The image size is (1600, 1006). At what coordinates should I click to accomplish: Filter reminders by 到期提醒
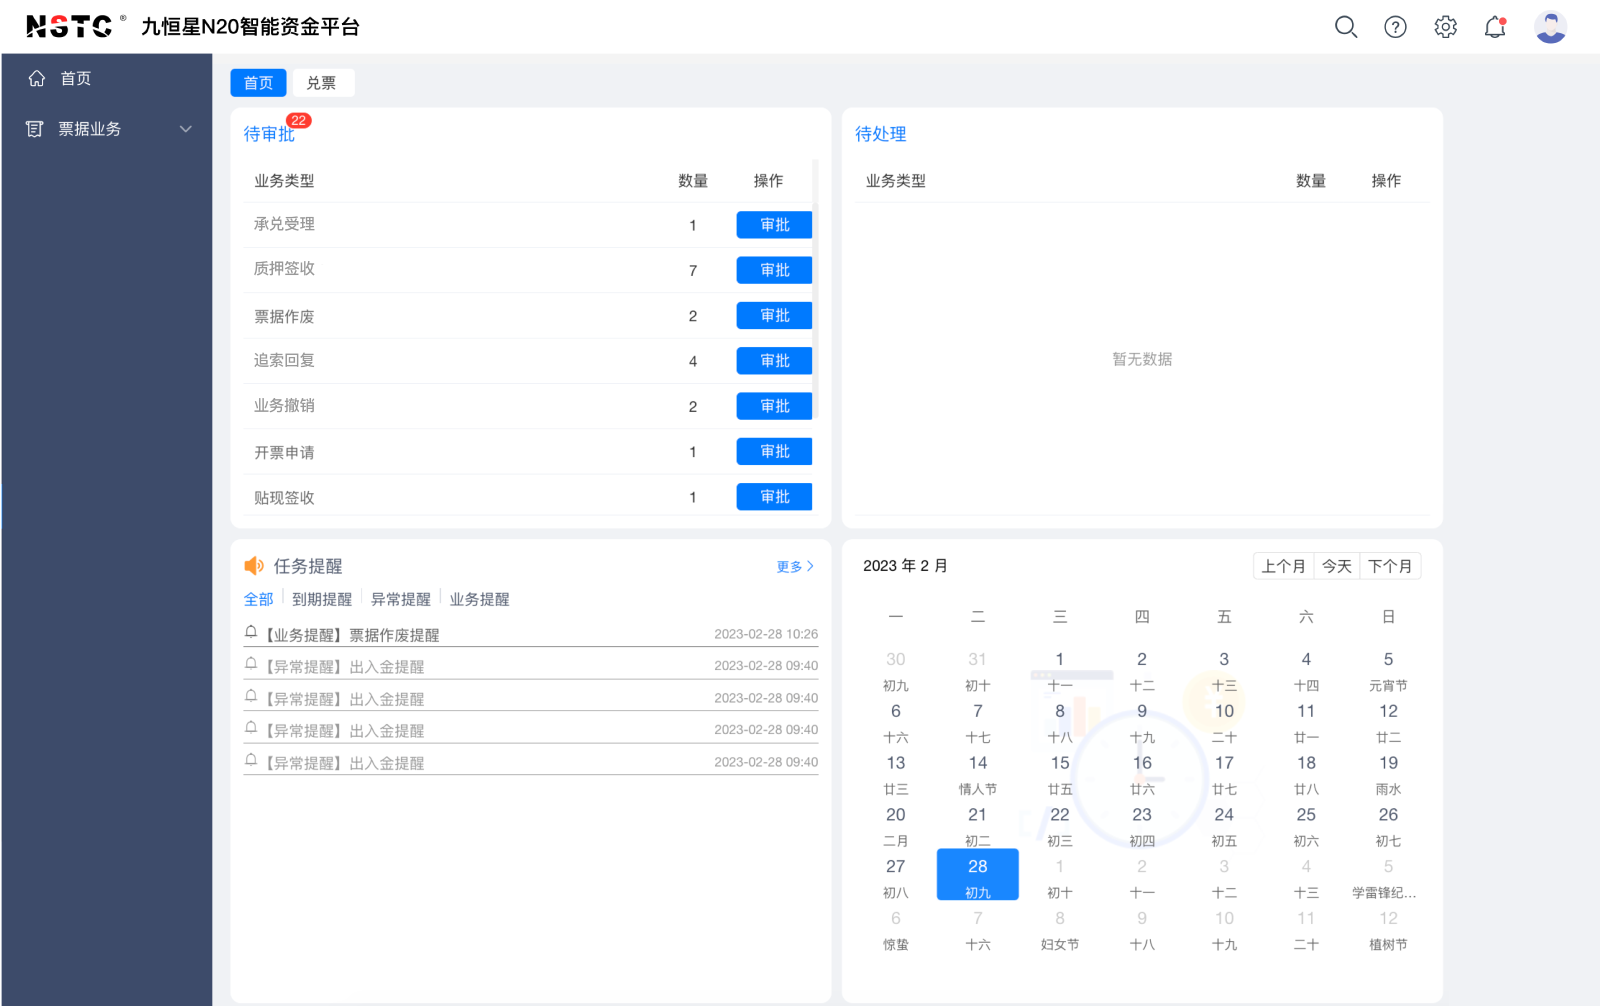pos(322,599)
